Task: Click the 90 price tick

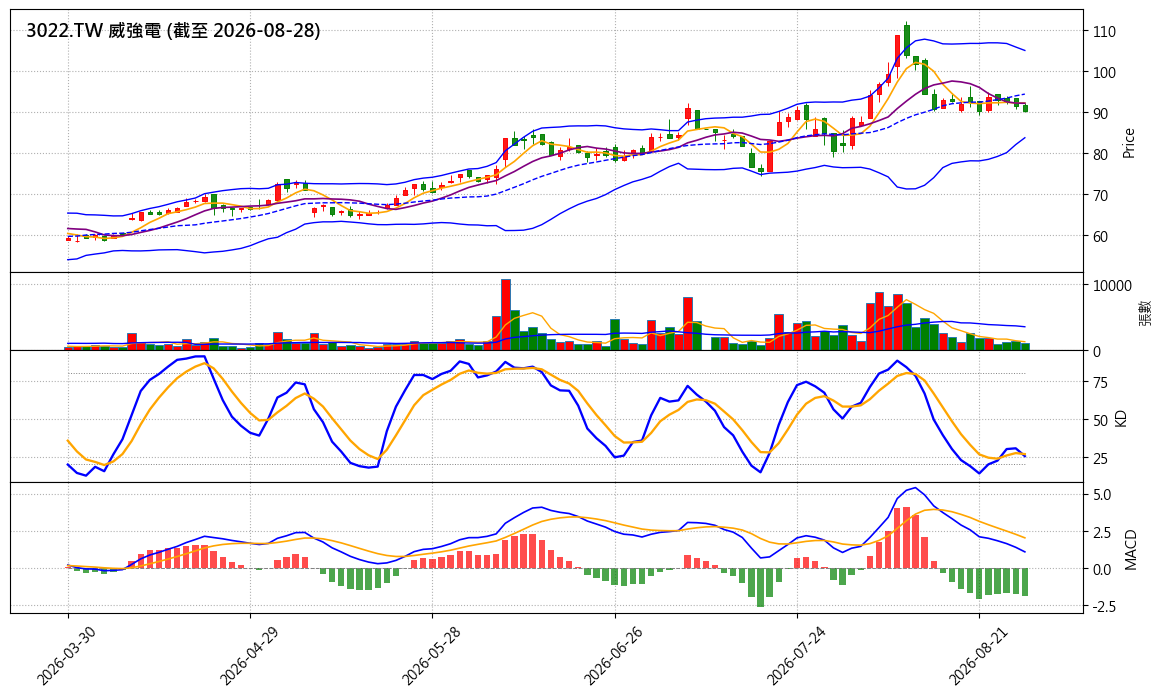Action: point(1100,113)
